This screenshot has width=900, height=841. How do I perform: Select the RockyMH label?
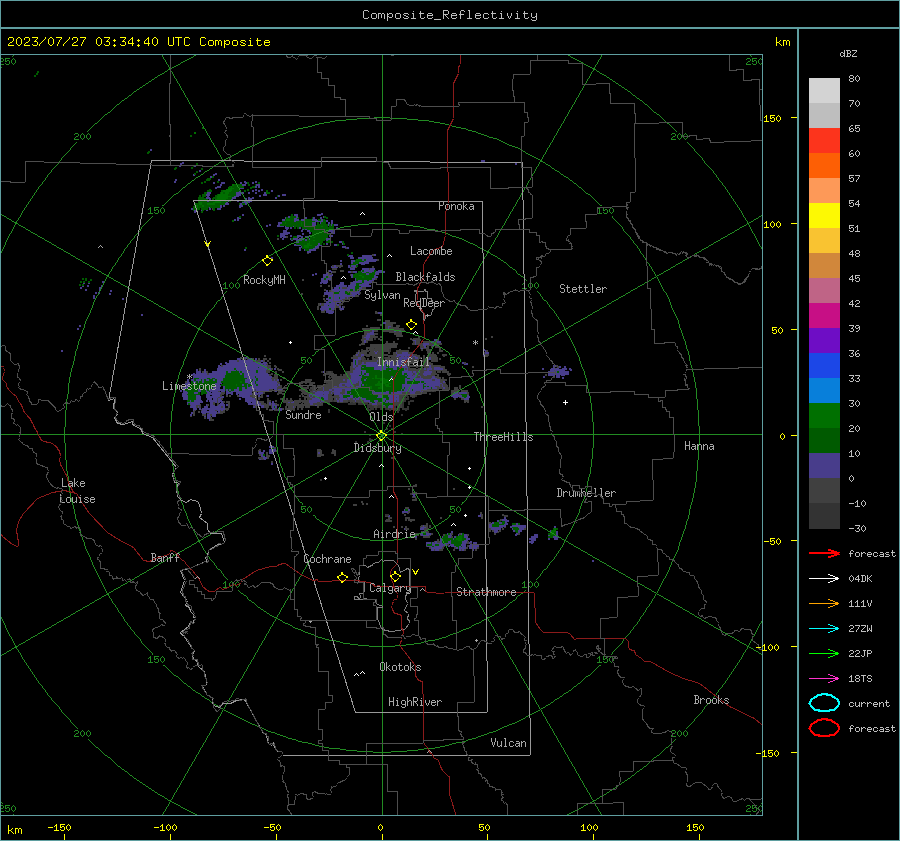(264, 280)
